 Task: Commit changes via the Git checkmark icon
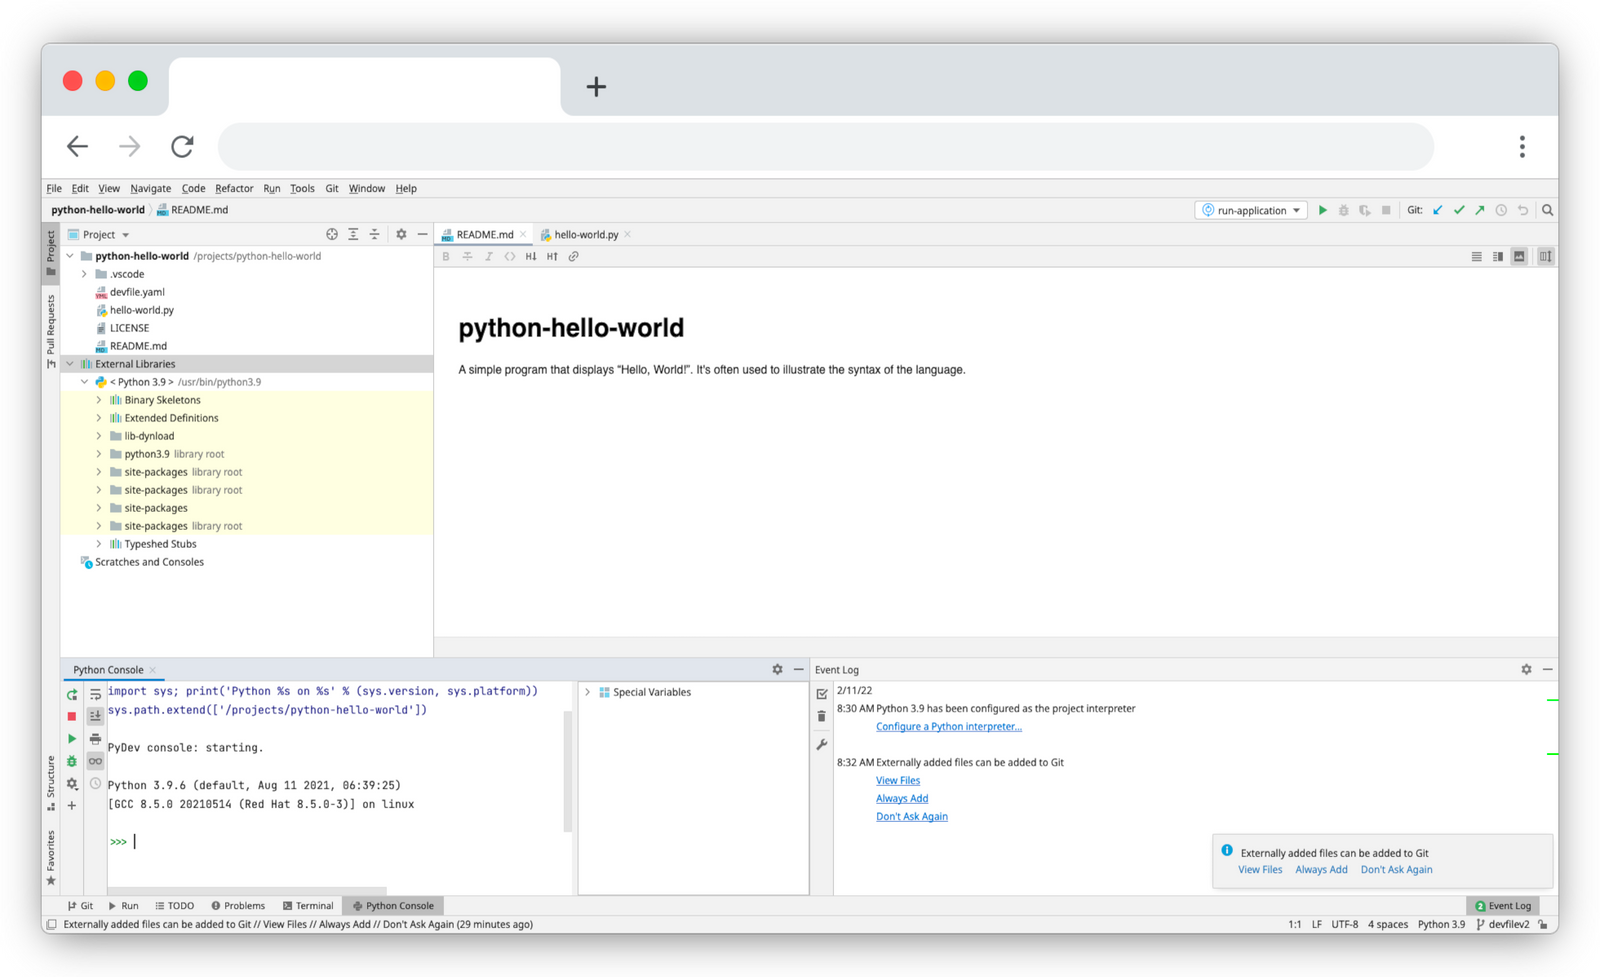1459,210
